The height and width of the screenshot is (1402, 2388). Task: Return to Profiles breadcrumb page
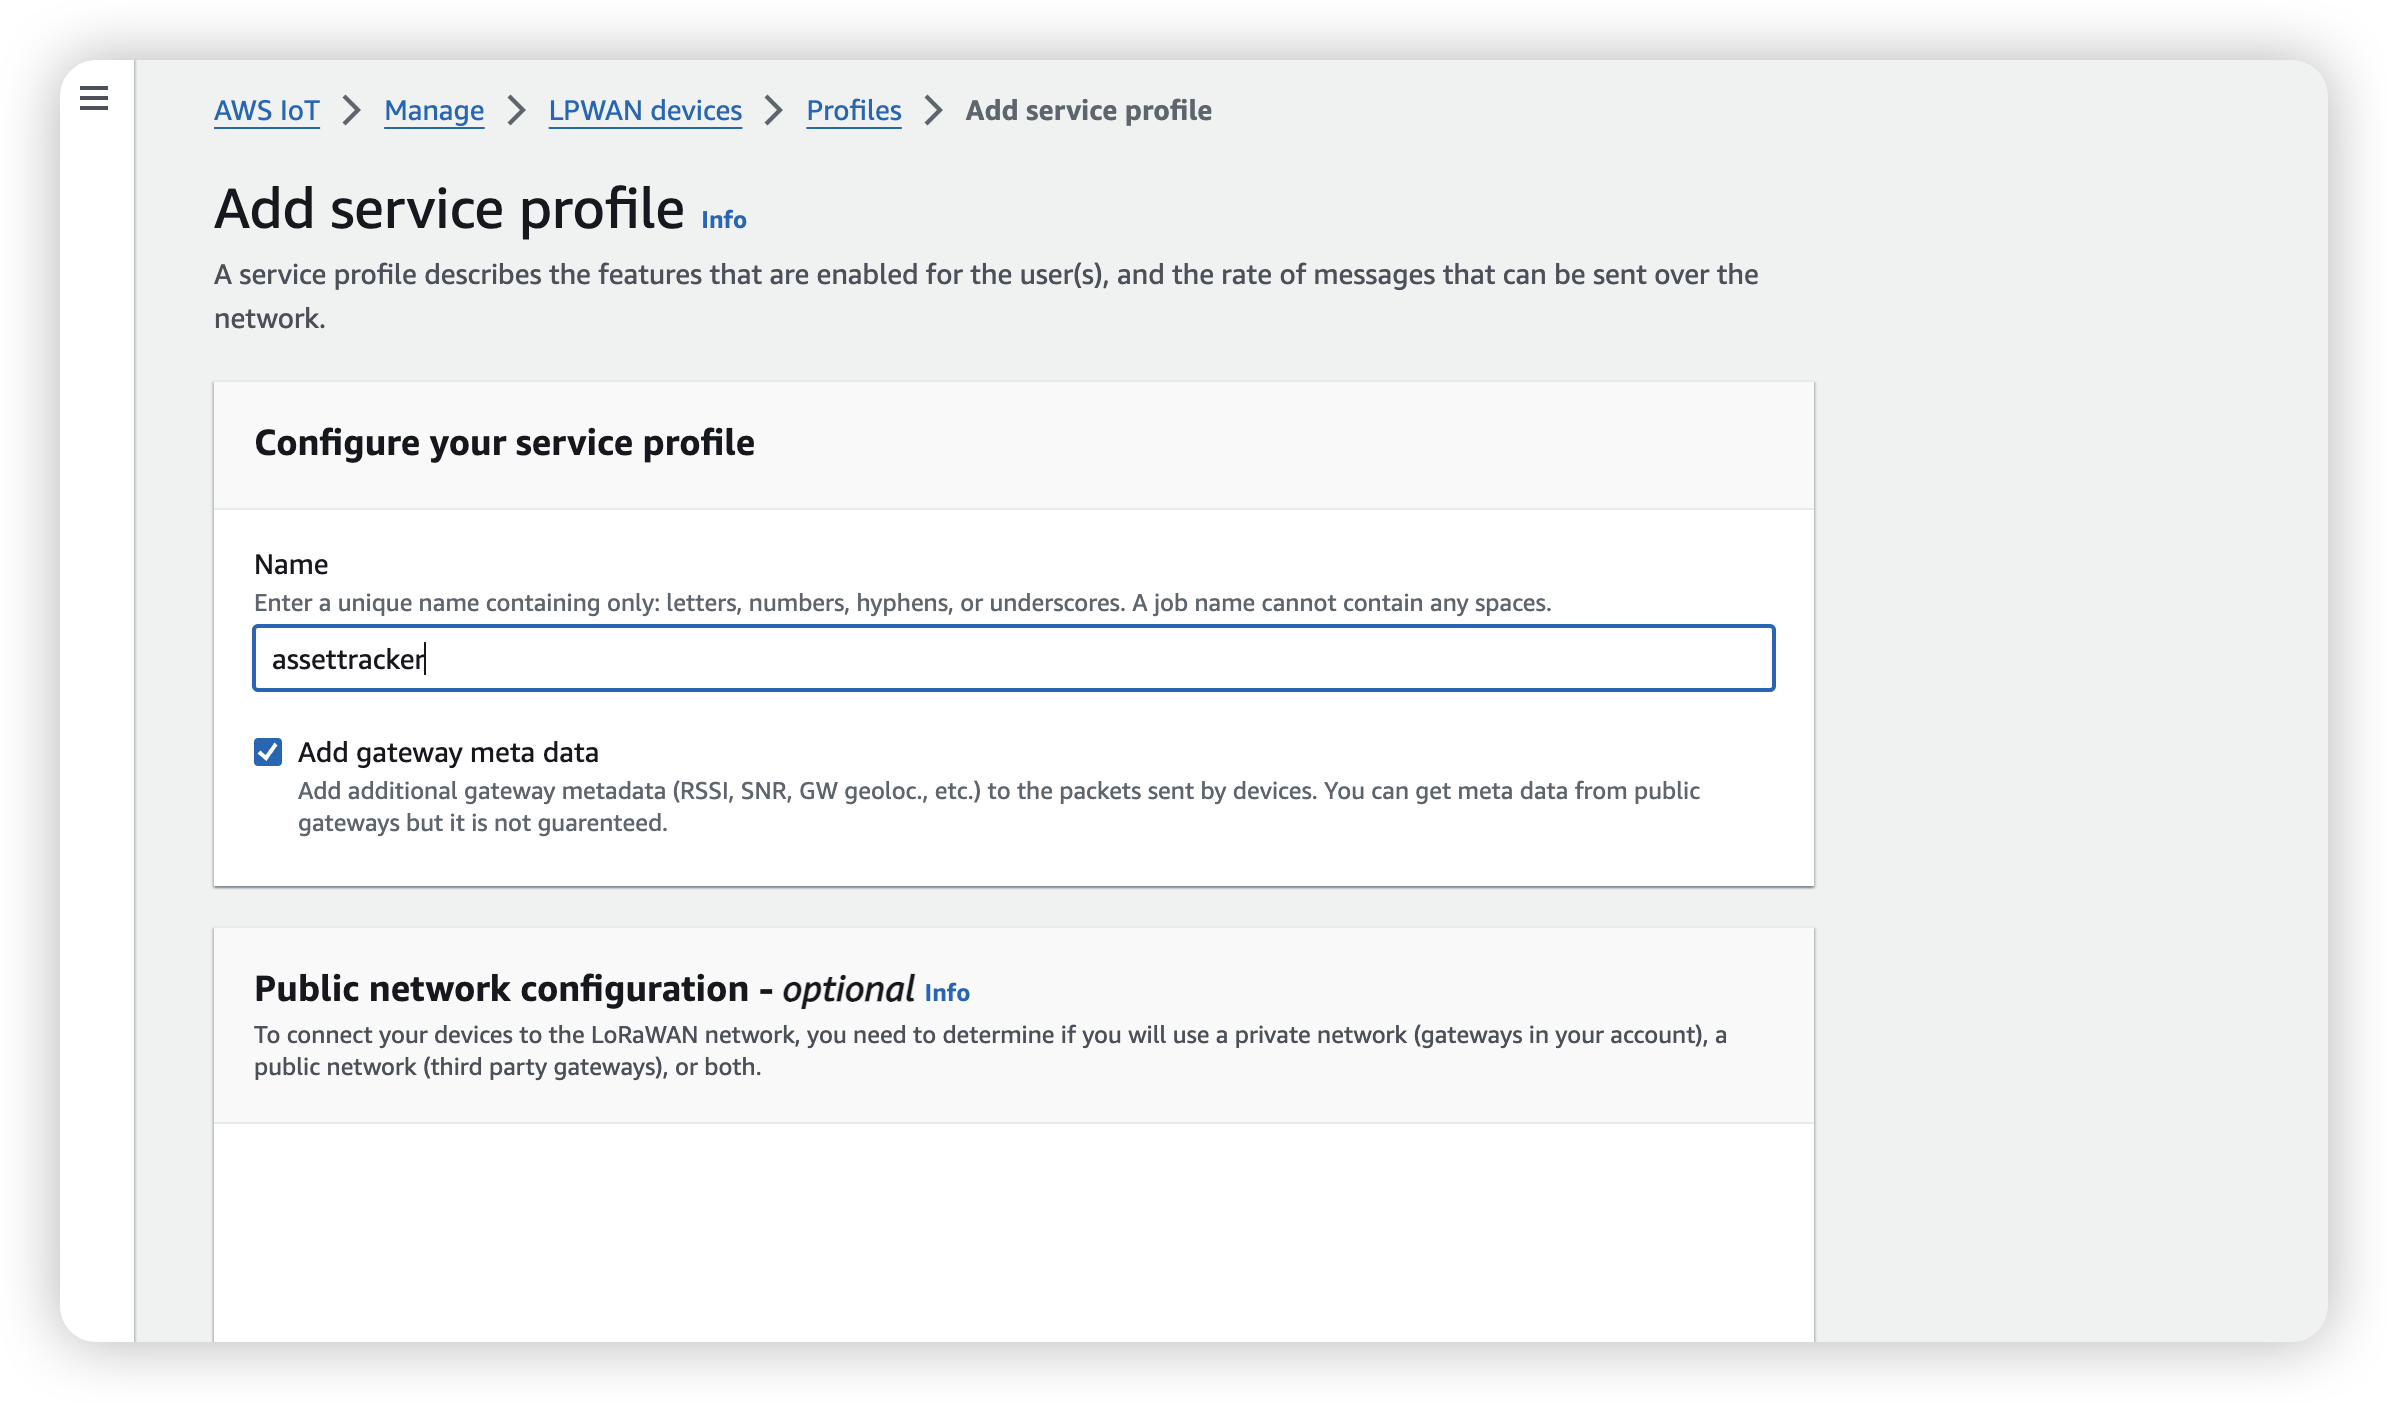(854, 110)
